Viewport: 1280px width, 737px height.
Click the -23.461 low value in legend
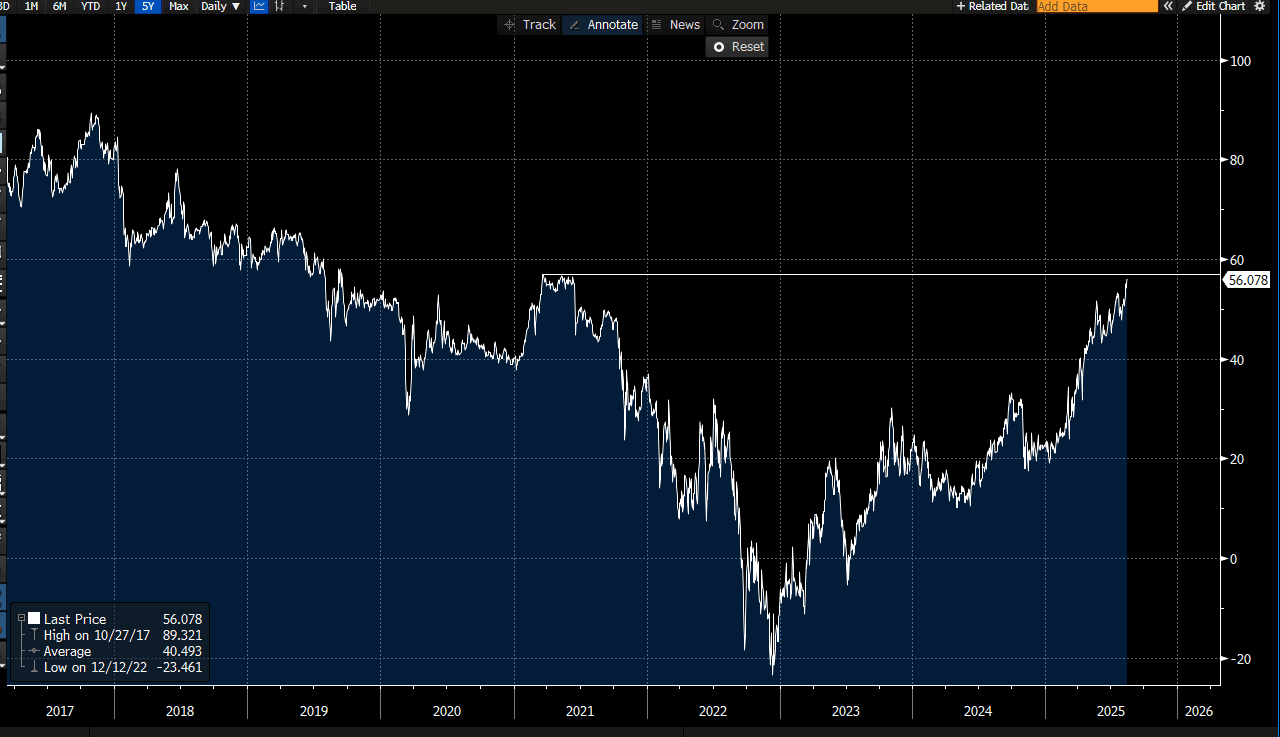179,667
